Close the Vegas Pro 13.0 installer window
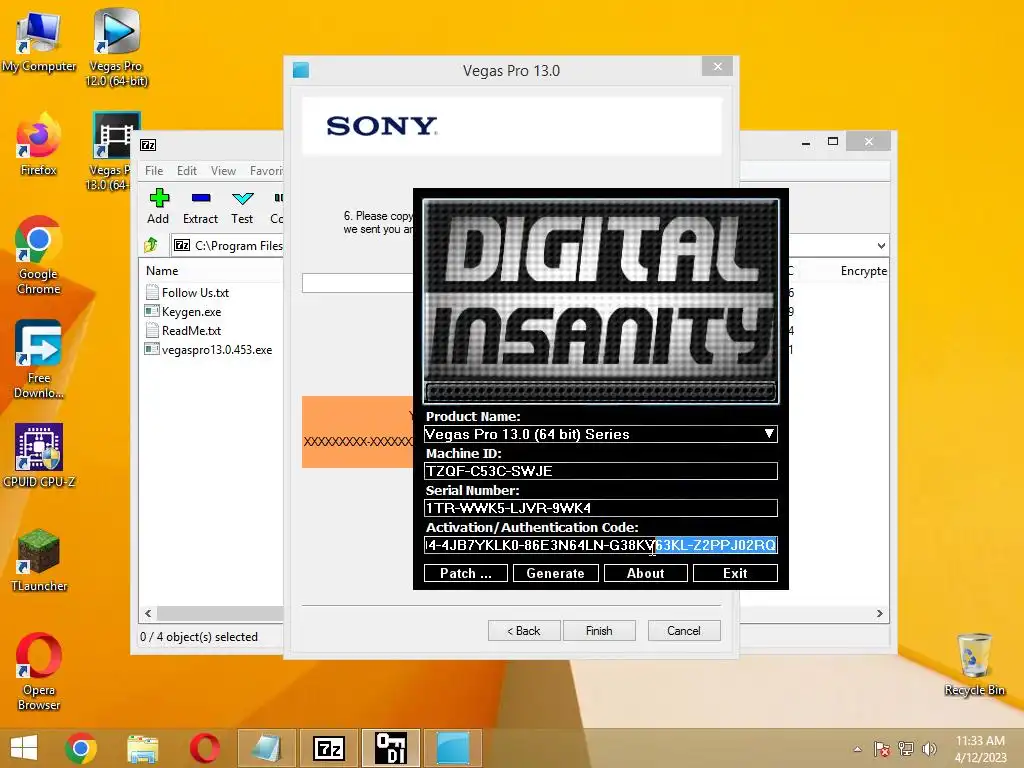The image size is (1024, 768). [x=718, y=67]
